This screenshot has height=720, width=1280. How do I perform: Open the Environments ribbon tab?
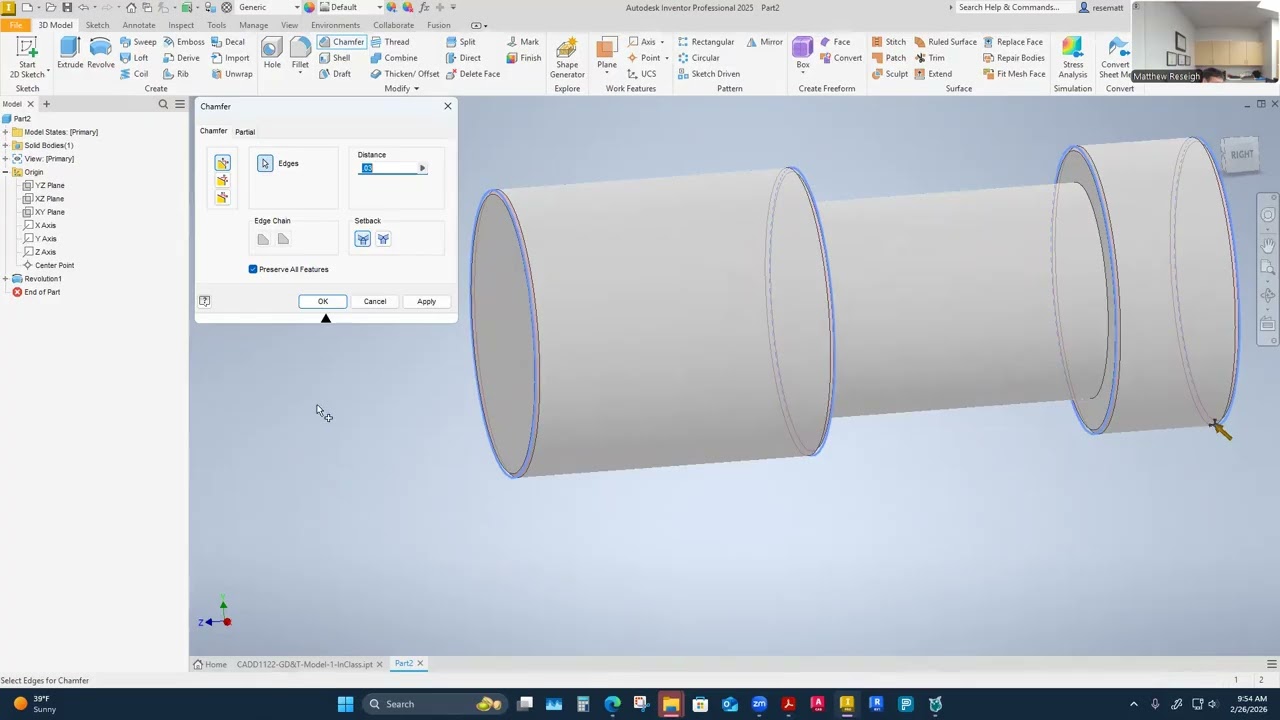click(335, 25)
